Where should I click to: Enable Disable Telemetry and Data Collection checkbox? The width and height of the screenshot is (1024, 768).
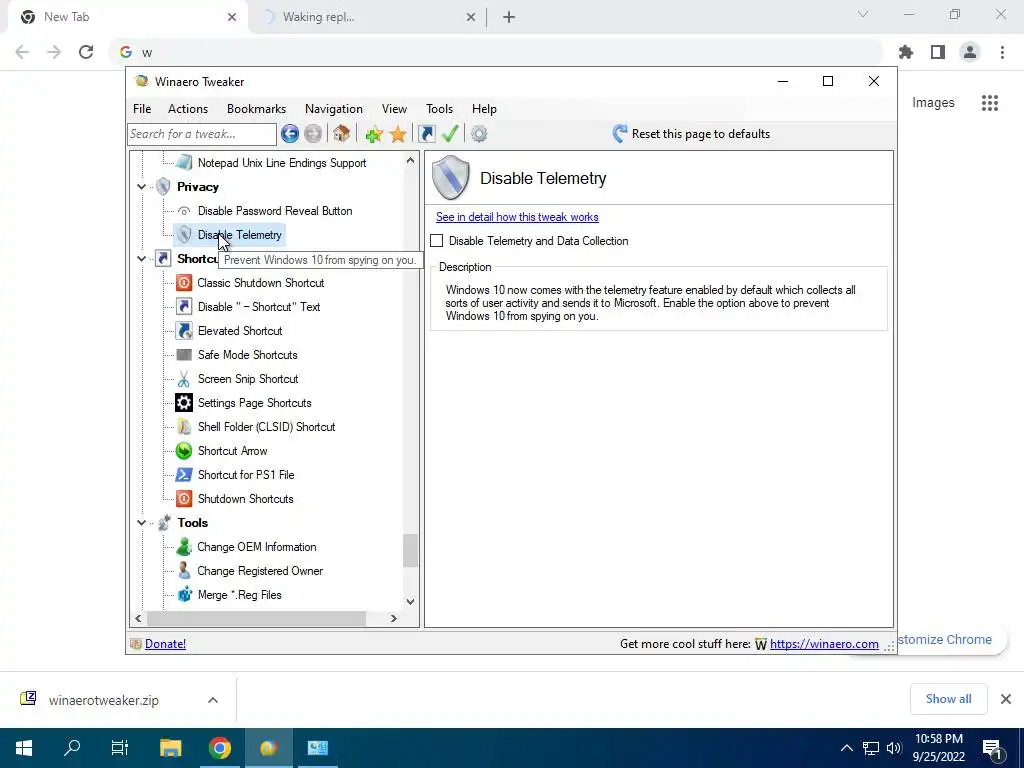(437, 241)
